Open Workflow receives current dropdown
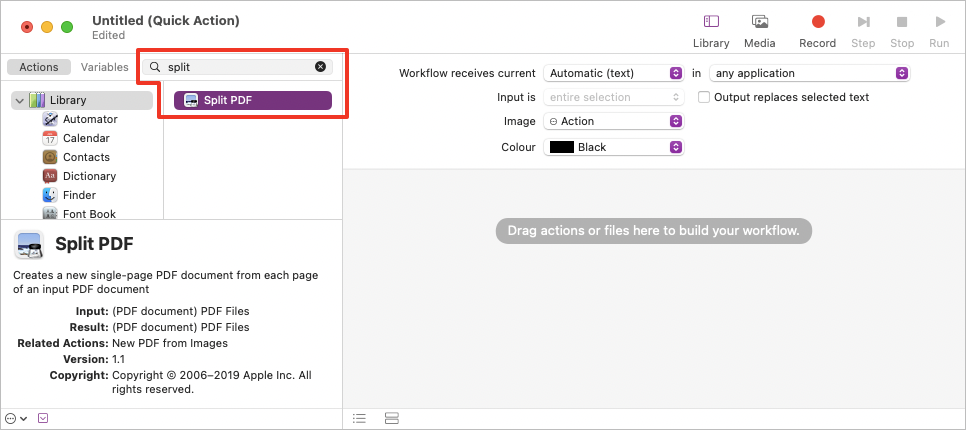The height and width of the screenshot is (430, 966). pos(613,73)
